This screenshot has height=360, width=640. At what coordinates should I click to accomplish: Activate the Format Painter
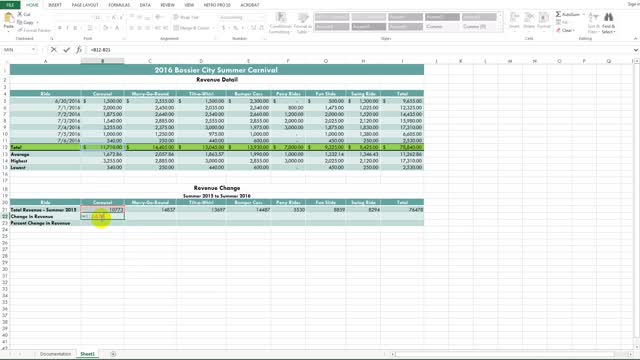pos(34,30)
